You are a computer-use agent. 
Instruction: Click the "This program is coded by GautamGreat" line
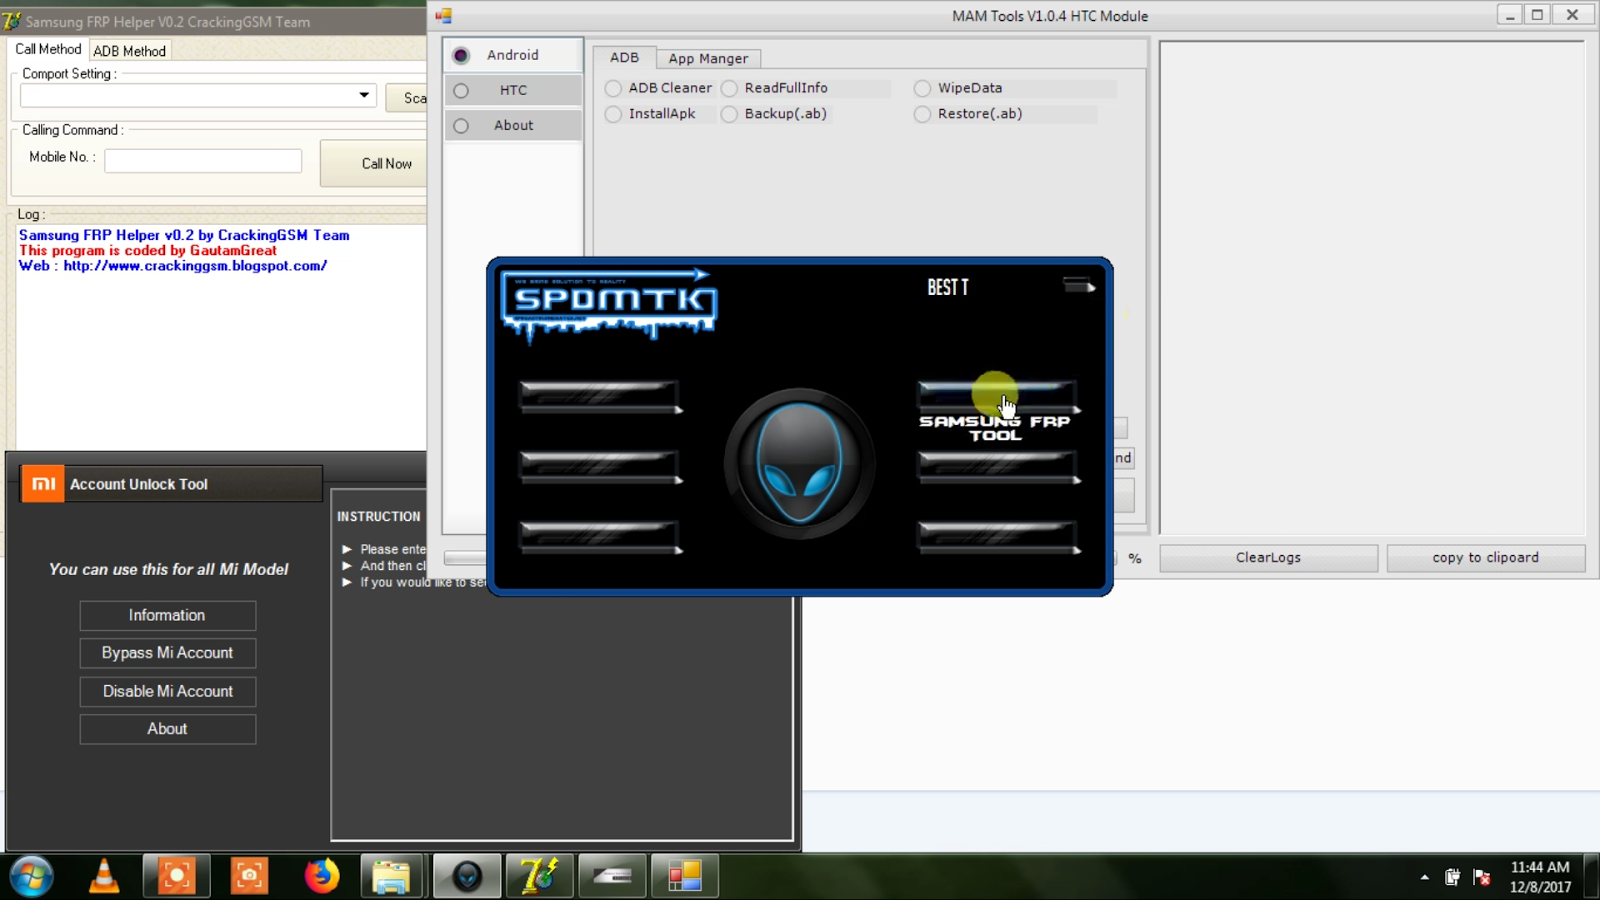coord(148,251)
